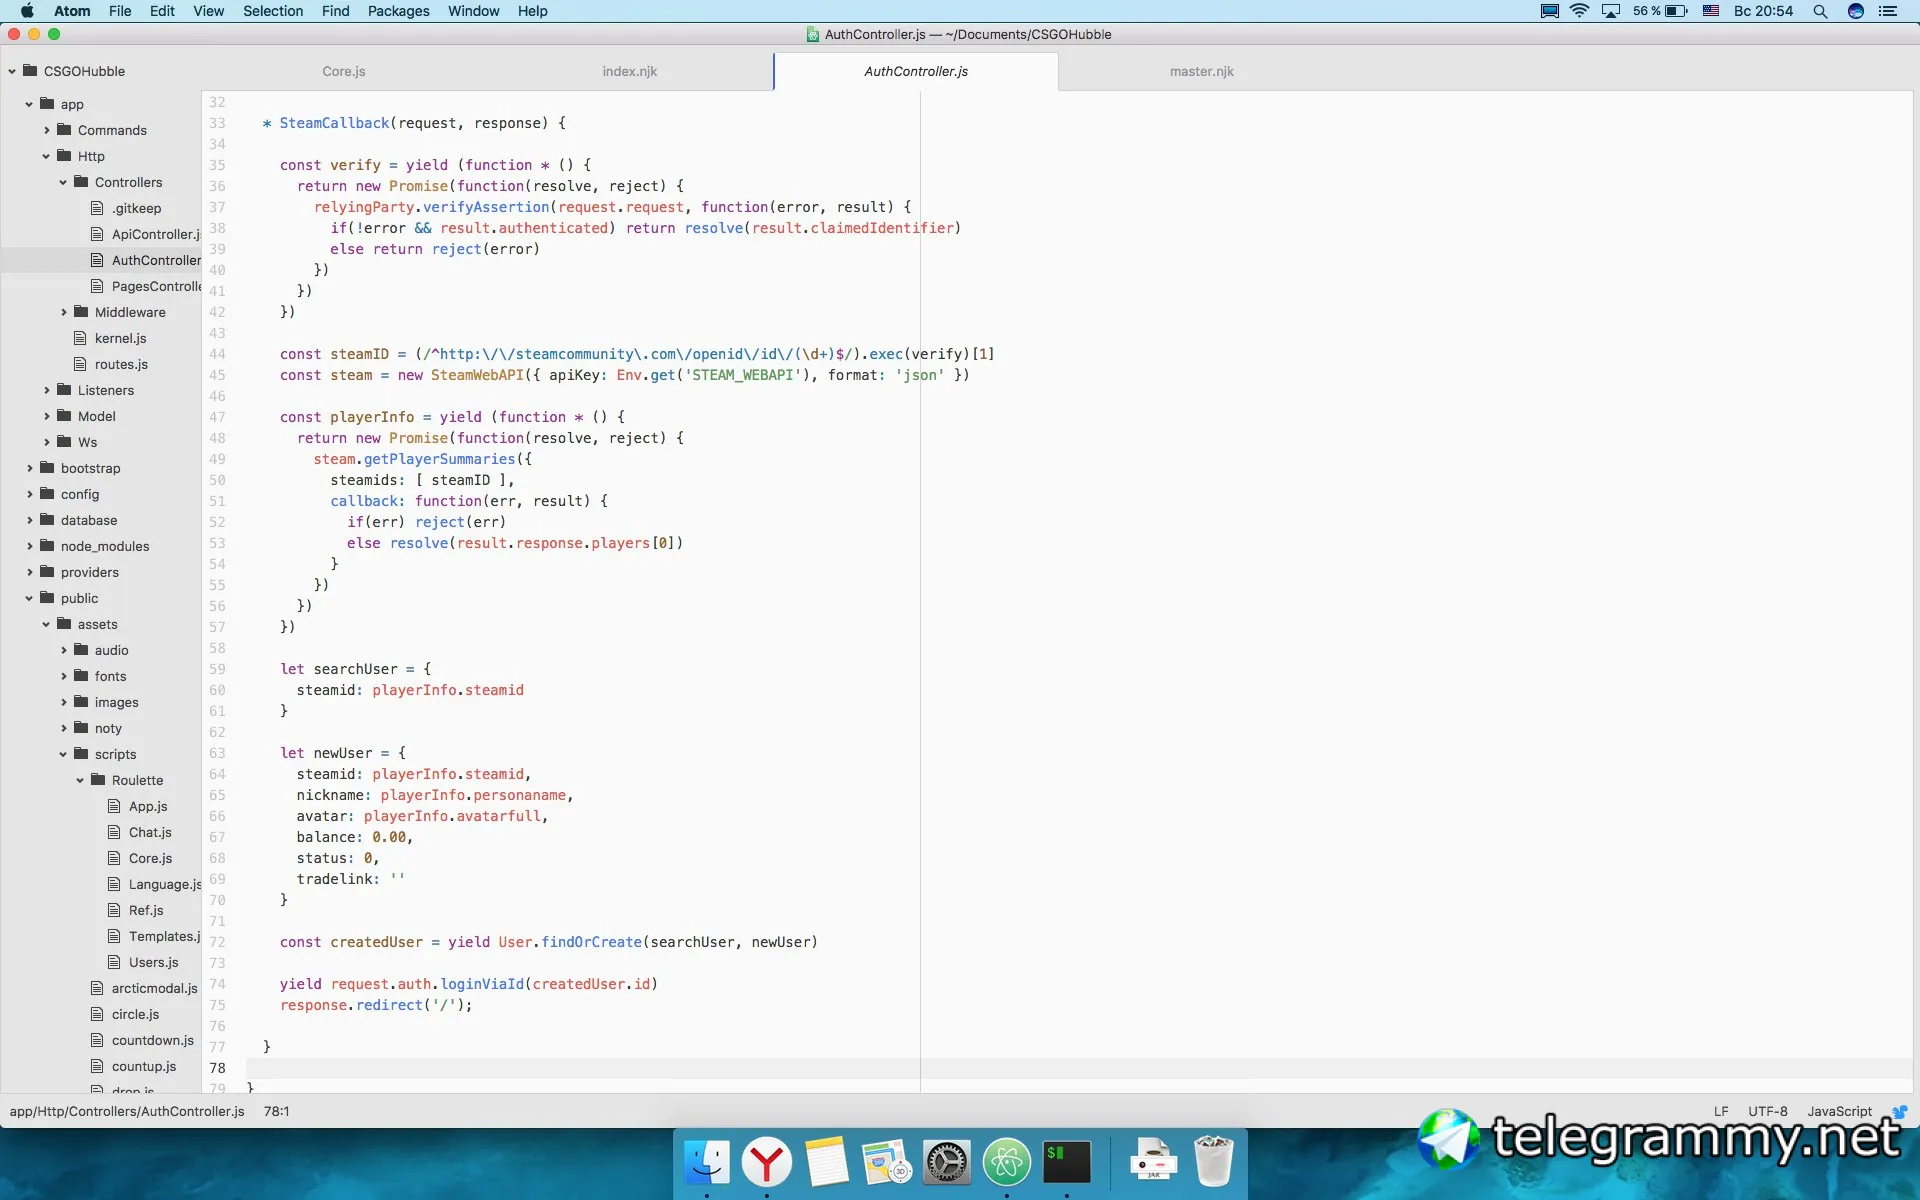Switch to the master.njk tab
This screenshot has width=1920, height=1200.
1201,71
